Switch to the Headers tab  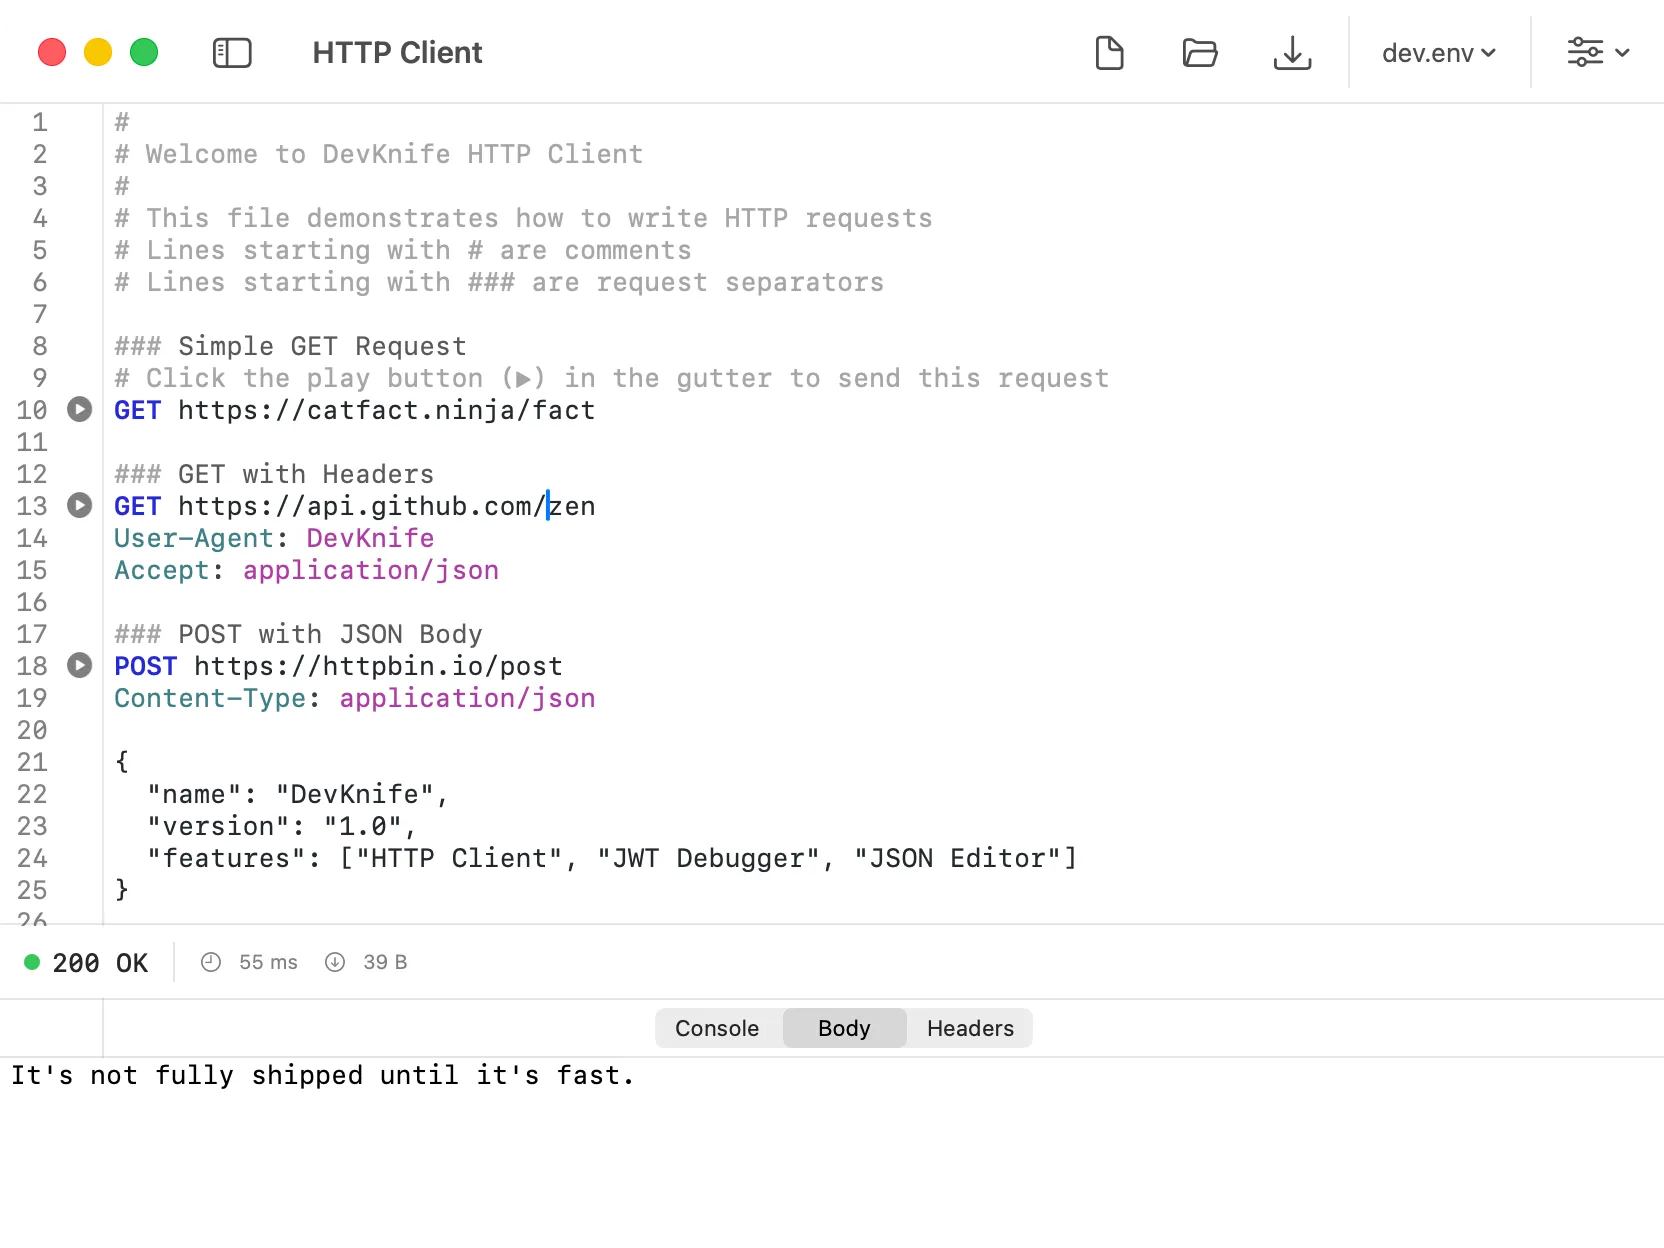click(969, 1028)
